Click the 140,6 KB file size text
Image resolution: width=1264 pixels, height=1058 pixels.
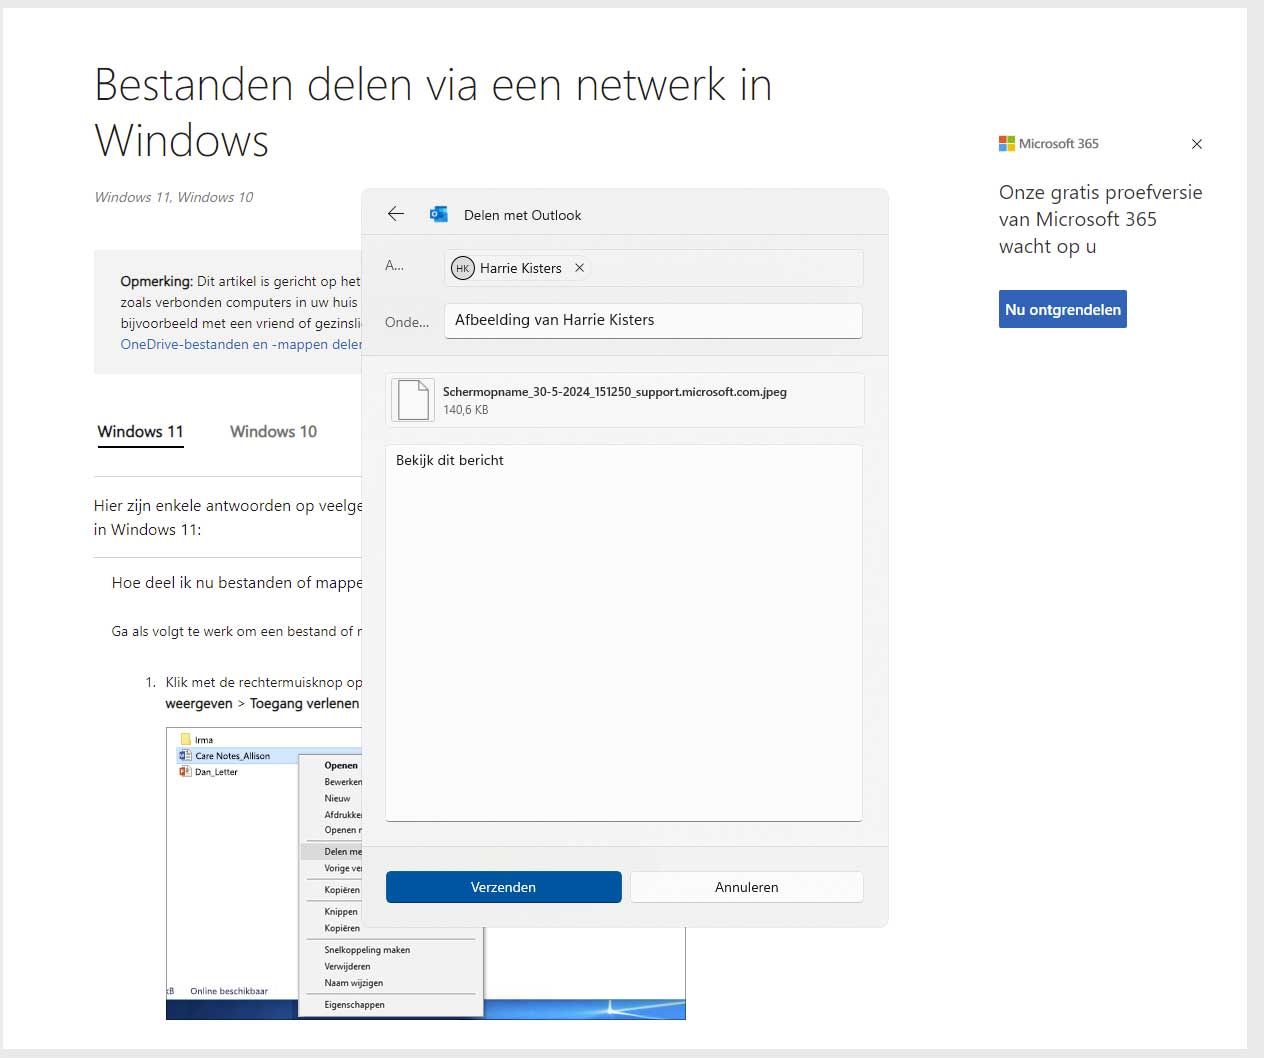[466, 410]
